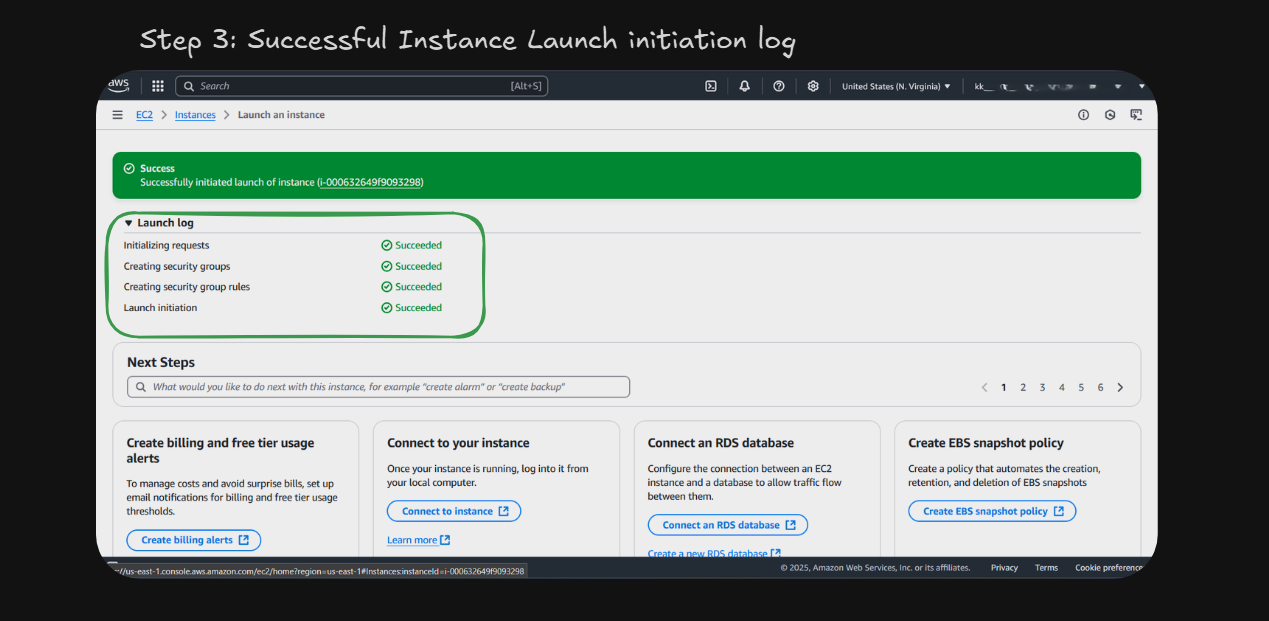Go to next page of next steps
Viewport: 1269px width, 621px height.
pyautogui.click(x=1120, y=387)
